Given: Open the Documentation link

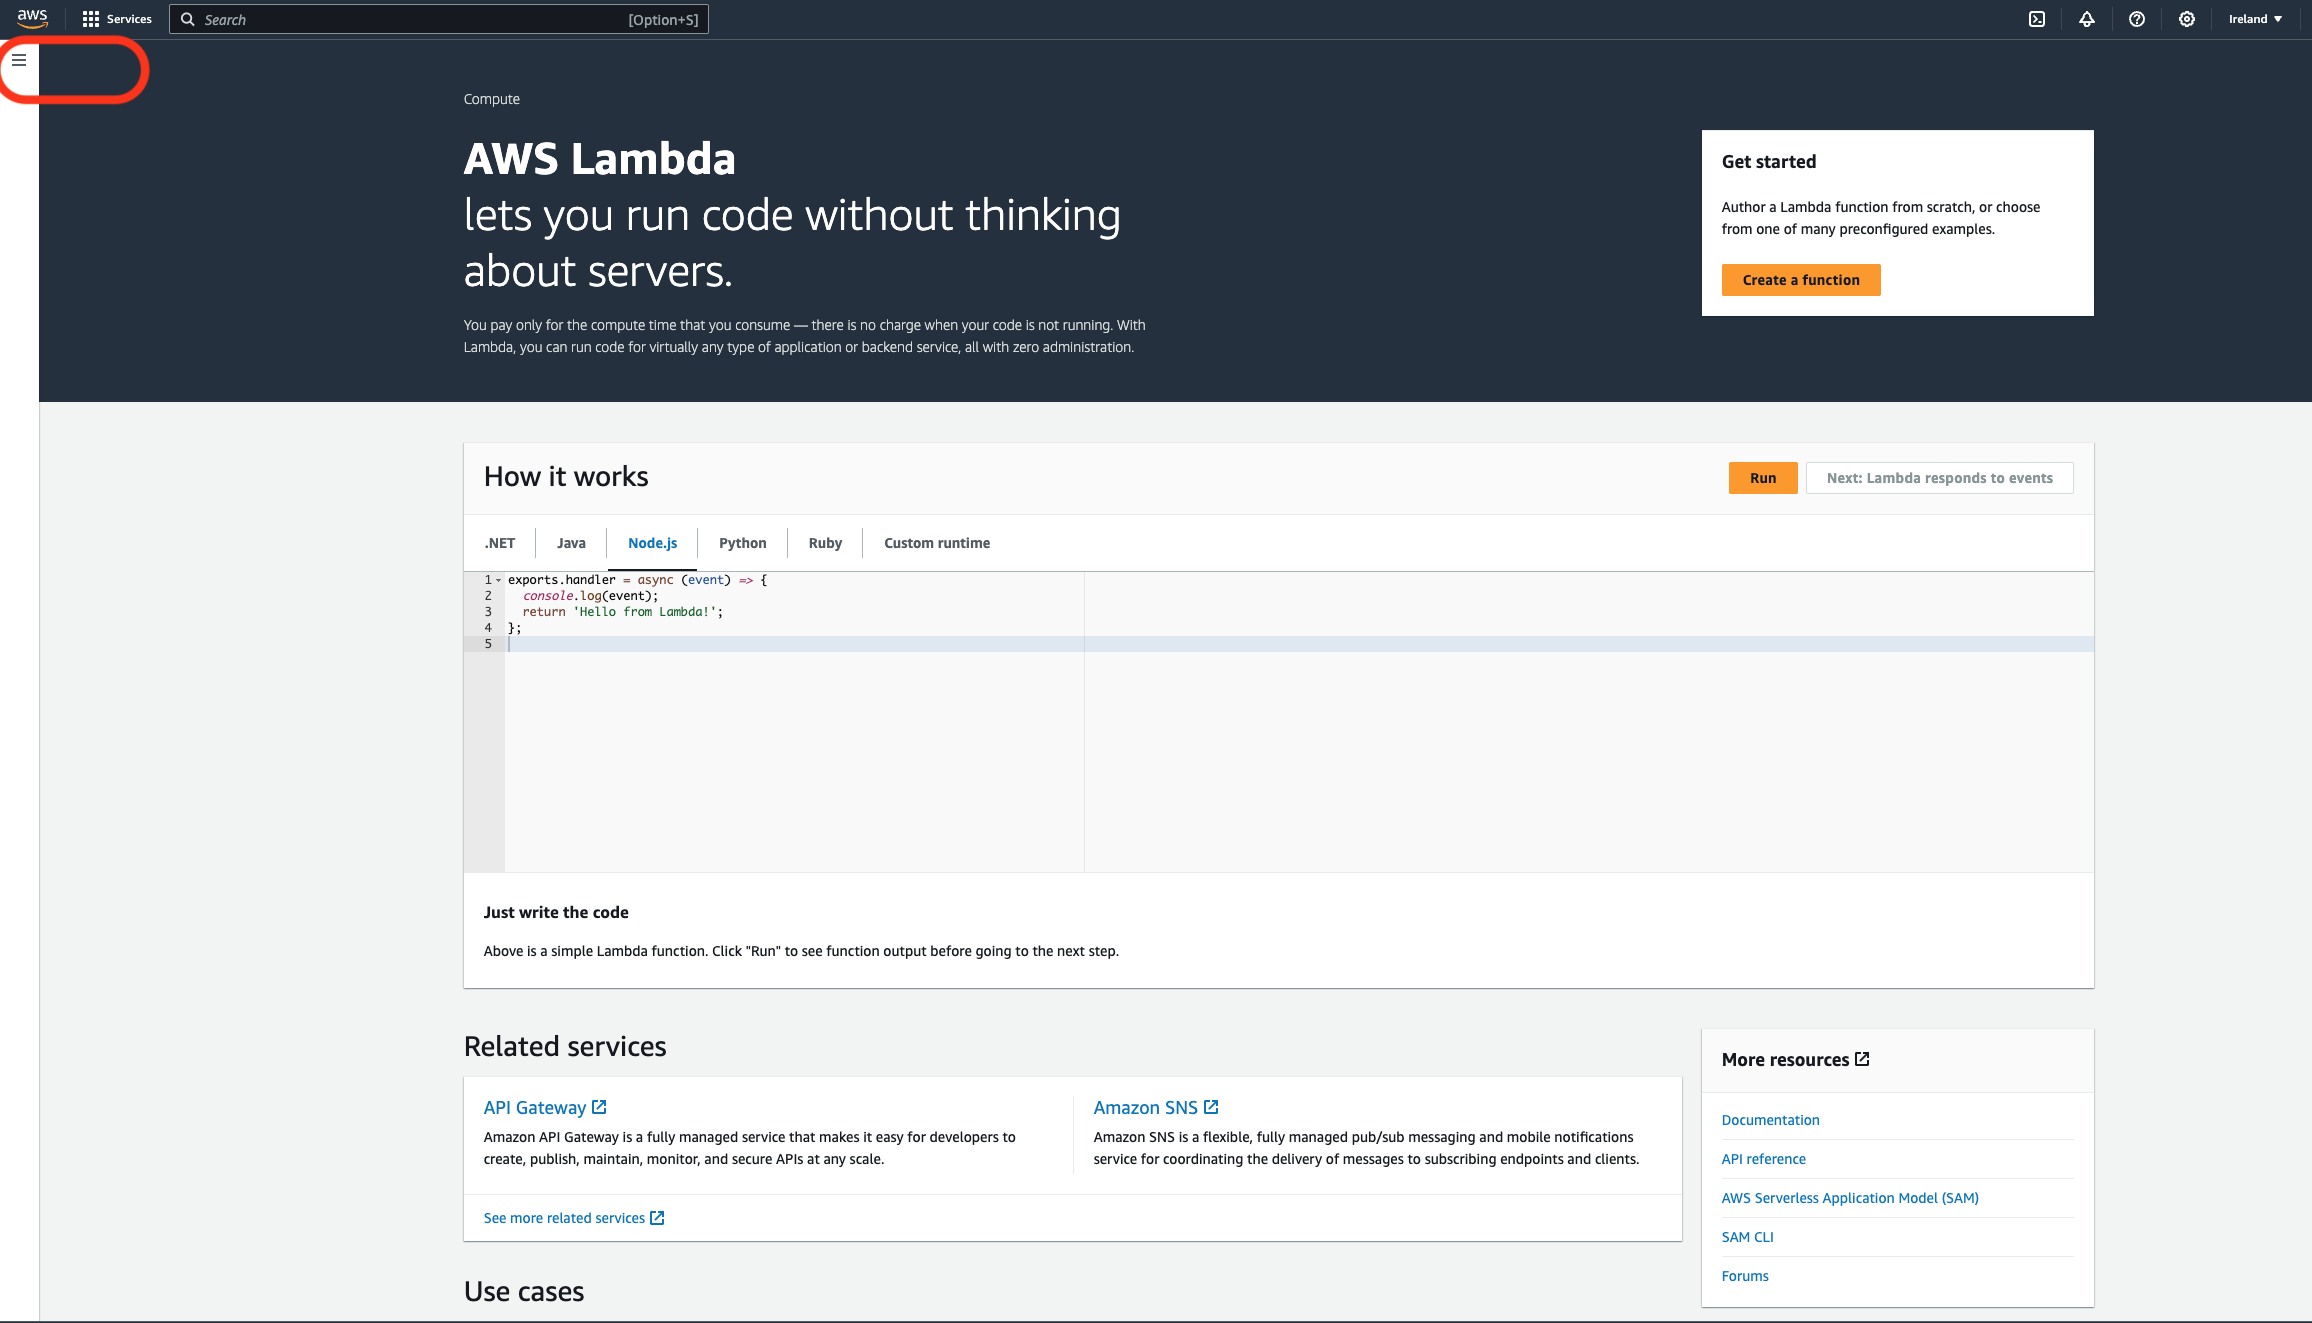Looking at the screenshot, I should coord(1771,1120).
